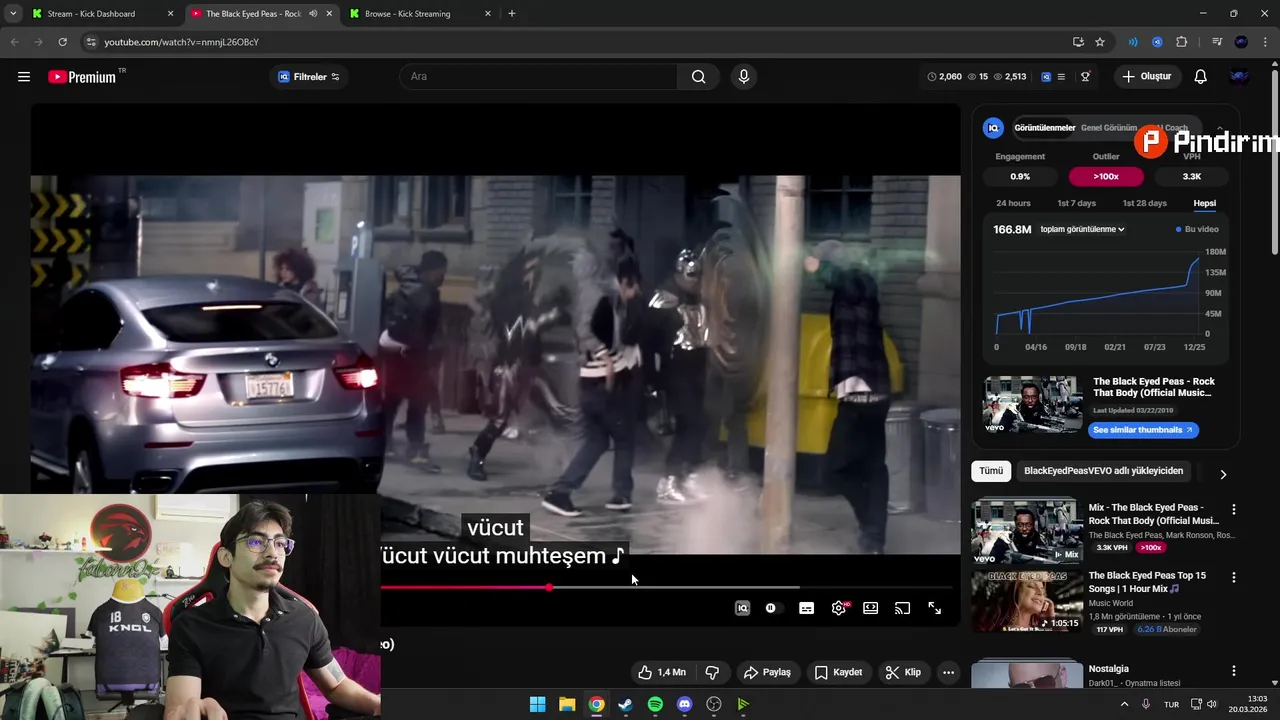This screenshot has width=1280, height=720.
Task: Click See similar thumbnails link
Action: tap(1143, 430)
